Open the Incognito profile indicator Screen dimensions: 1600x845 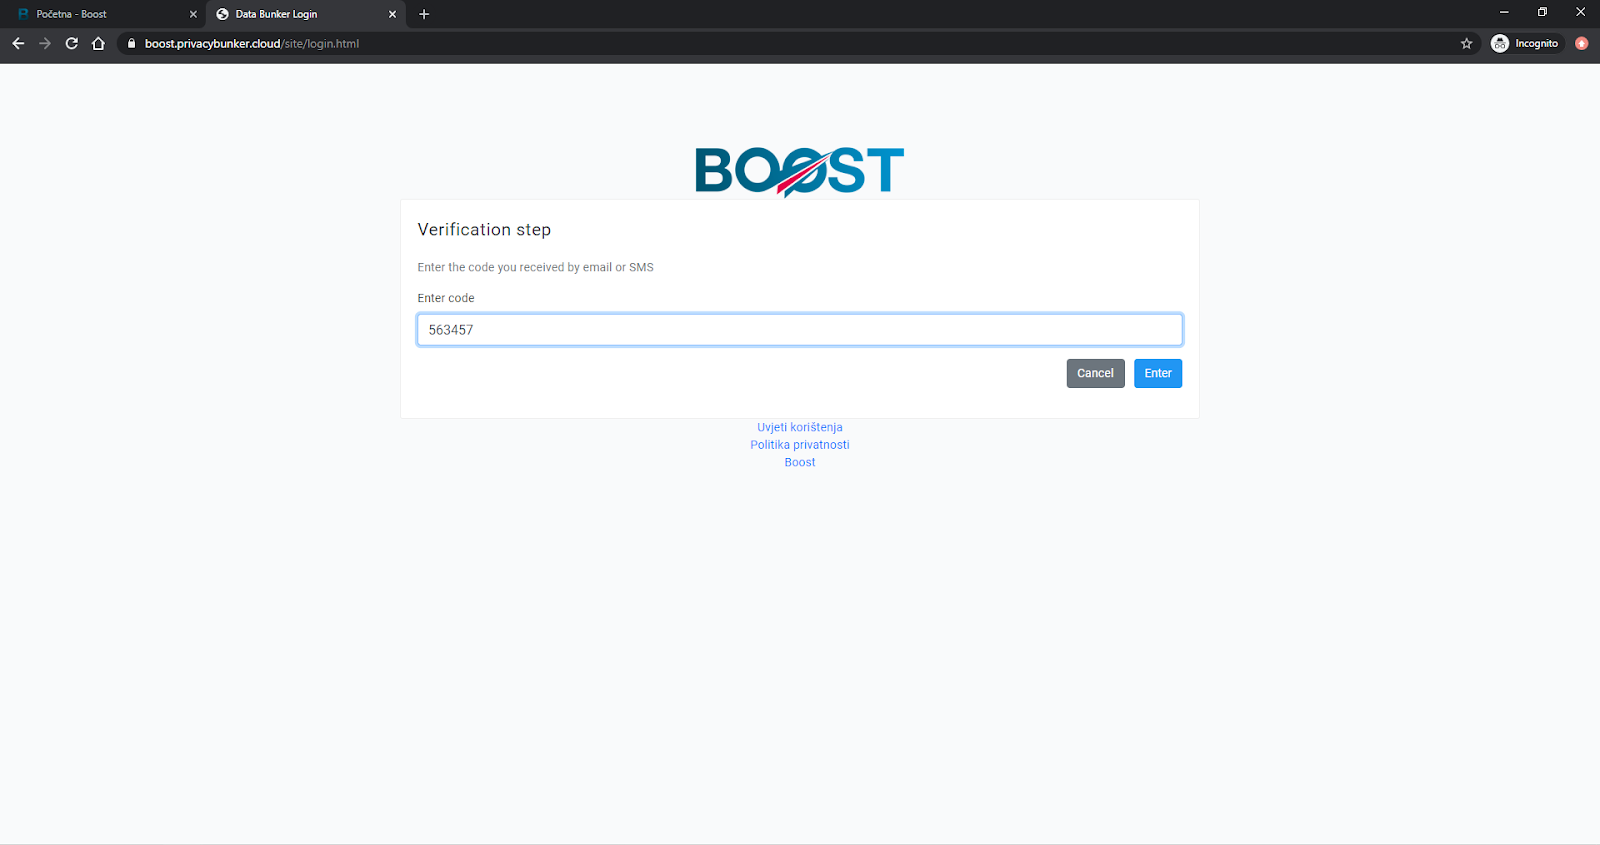point(1525,43)
